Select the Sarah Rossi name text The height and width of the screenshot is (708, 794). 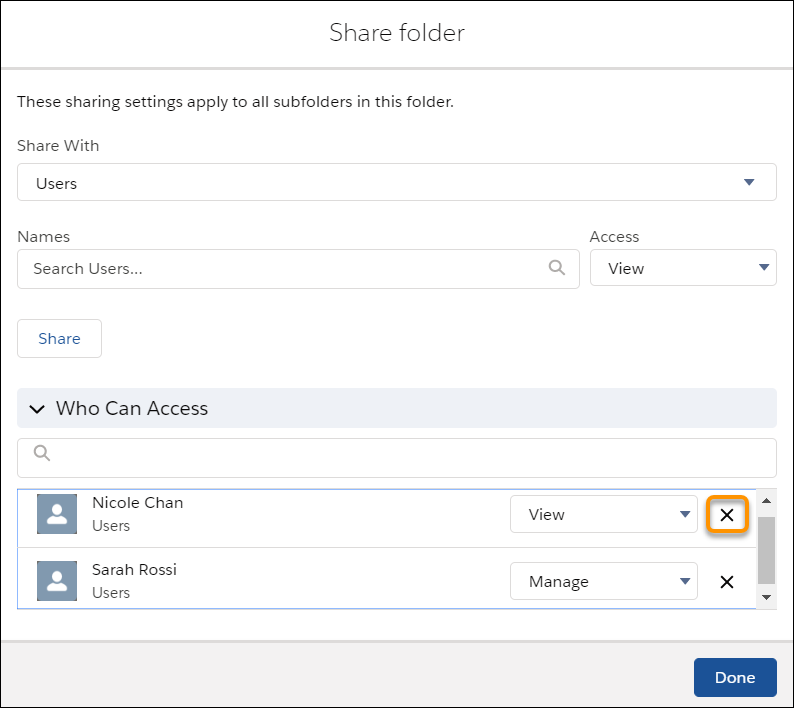134,570
